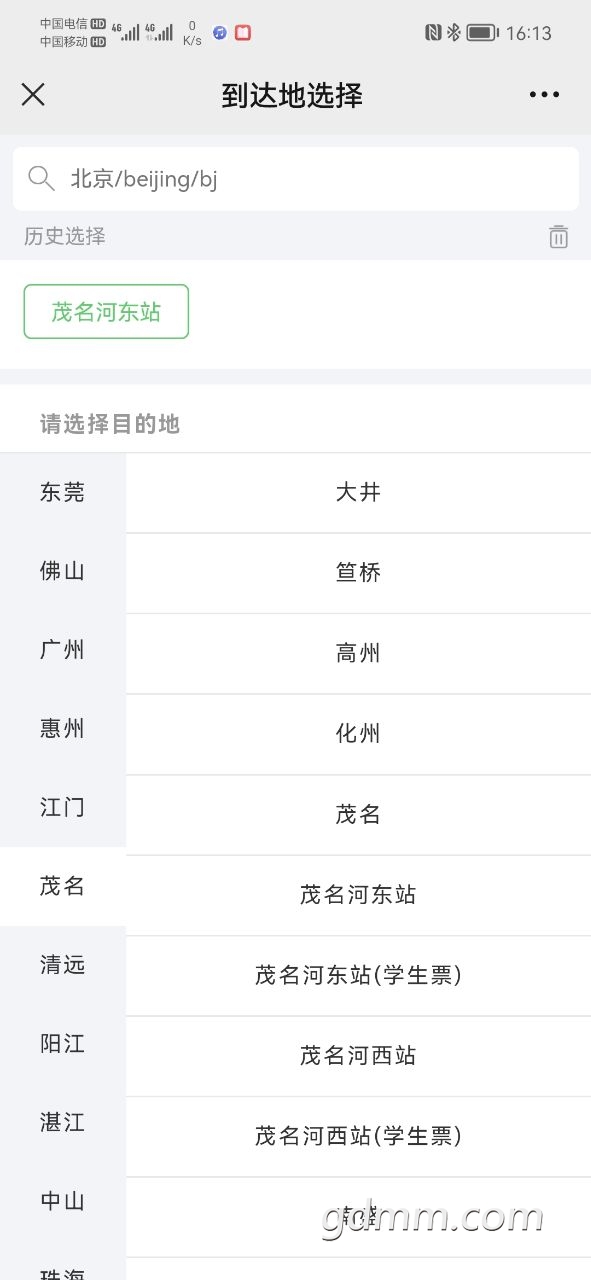Tap the battery indicator icon
591x1280 pixels.
click(x=482, y=33)
